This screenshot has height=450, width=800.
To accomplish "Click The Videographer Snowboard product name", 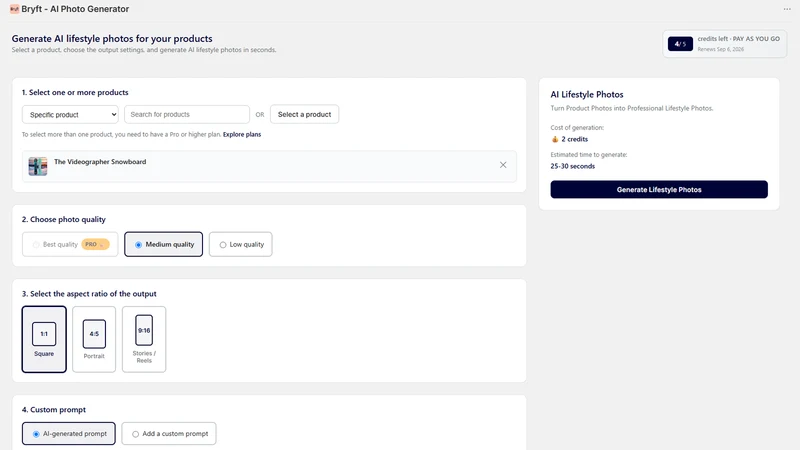I will coord(100,162).
